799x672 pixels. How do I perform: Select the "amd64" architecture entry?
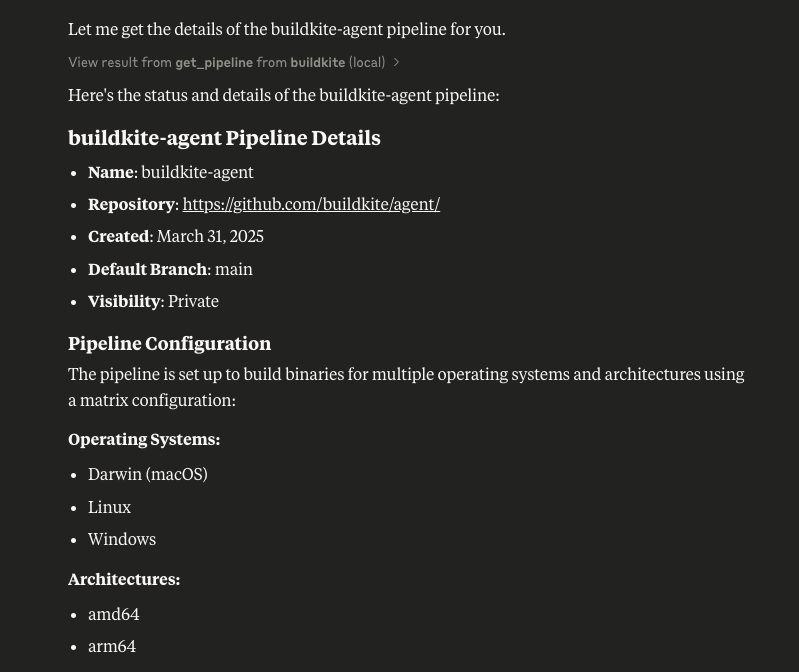coord(113,614)
